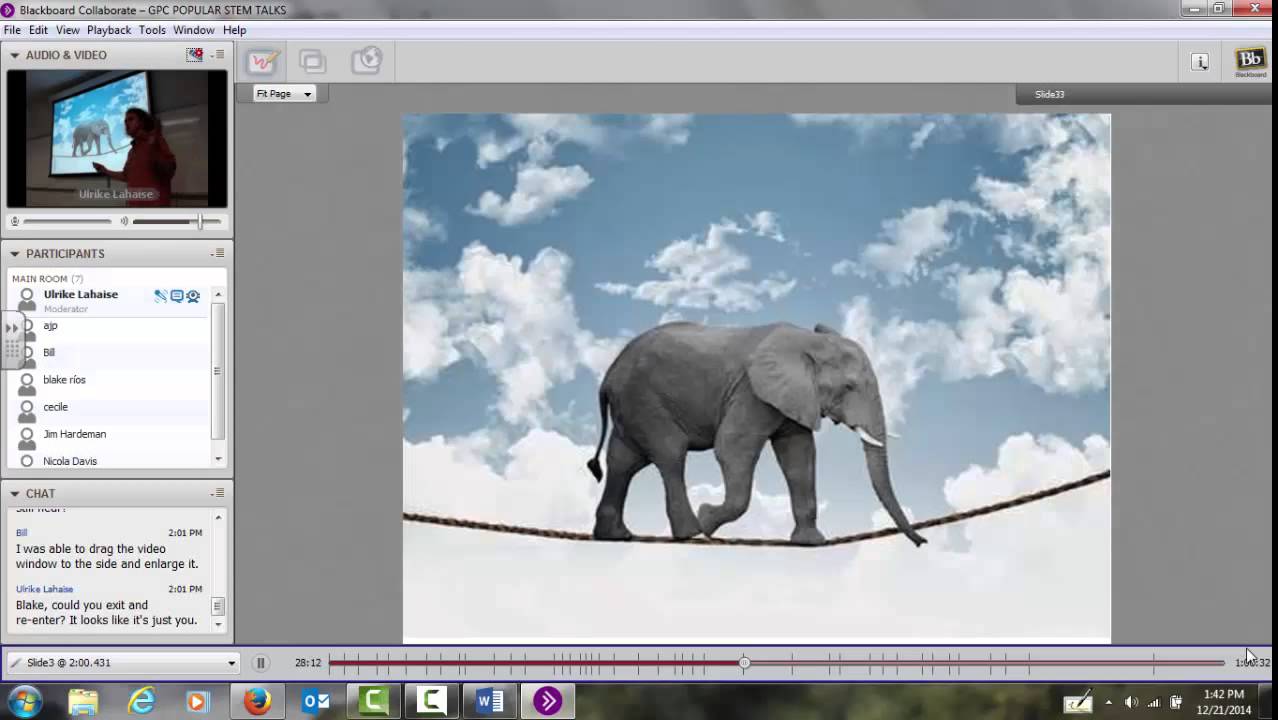Open the Slide3 index dropdown

(123, 663)
